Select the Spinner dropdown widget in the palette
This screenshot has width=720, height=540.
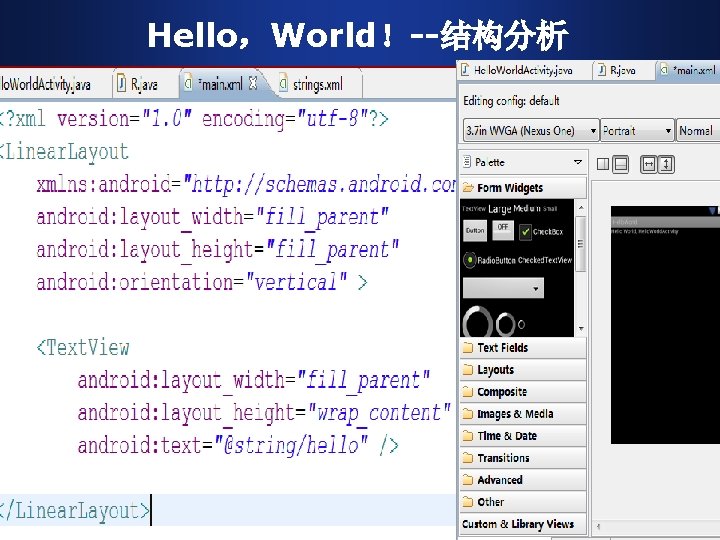point(503,288)
